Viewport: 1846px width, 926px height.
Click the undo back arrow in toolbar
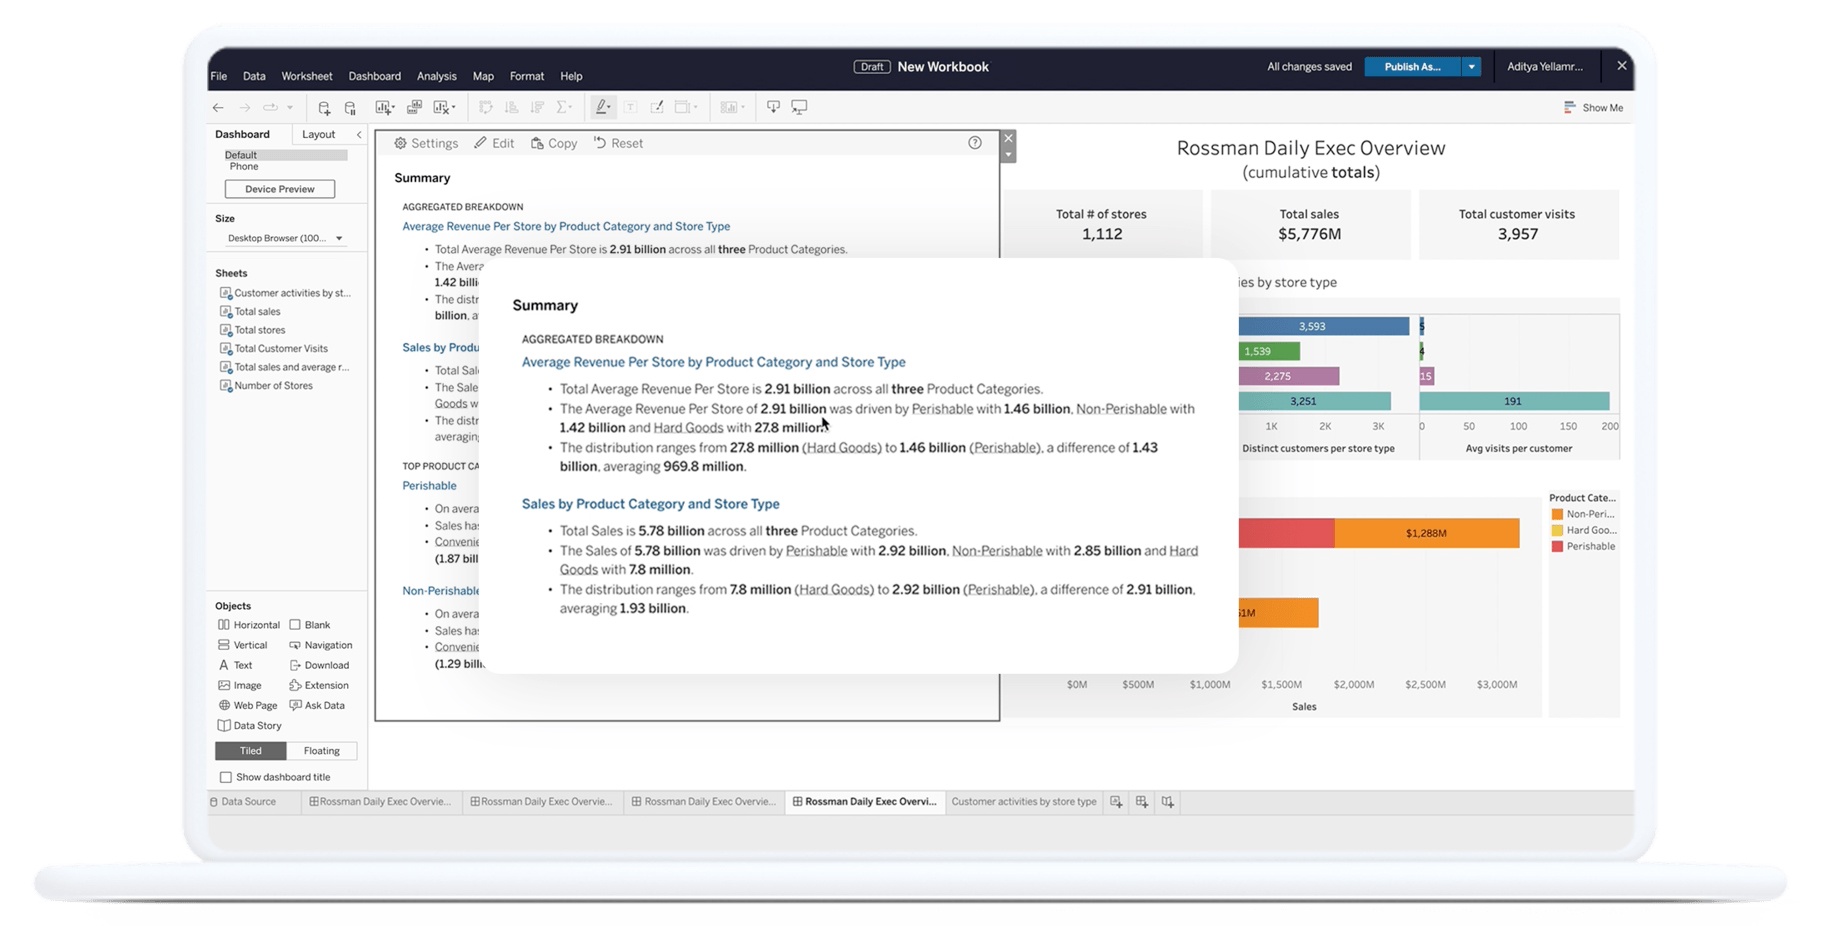click(x=218, y=107)
